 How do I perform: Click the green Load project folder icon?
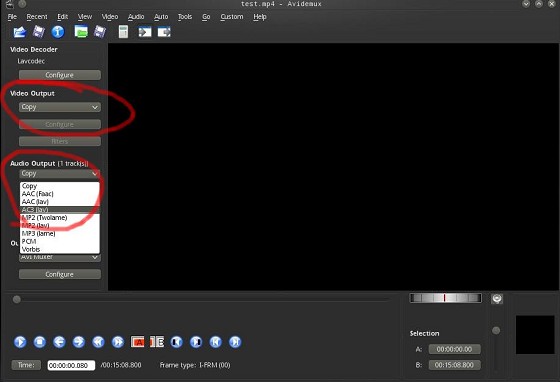(x=81, y=32)
